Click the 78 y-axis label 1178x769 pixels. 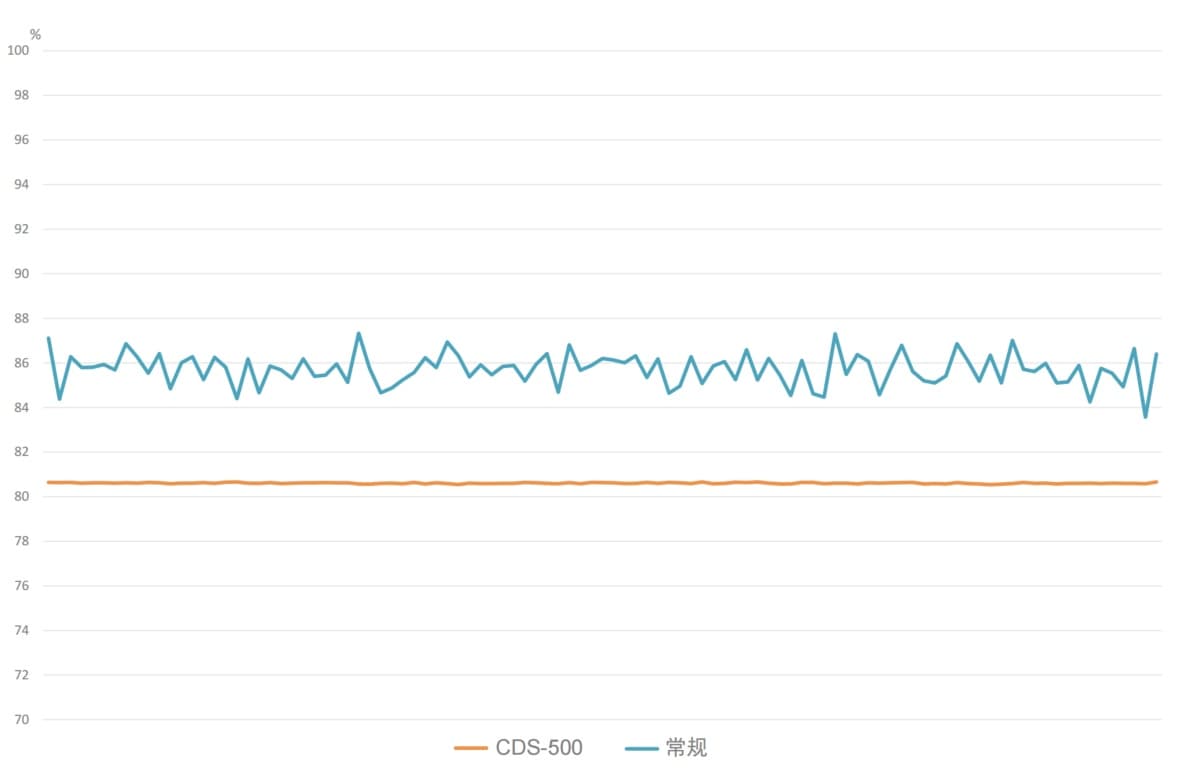[22, 541]
